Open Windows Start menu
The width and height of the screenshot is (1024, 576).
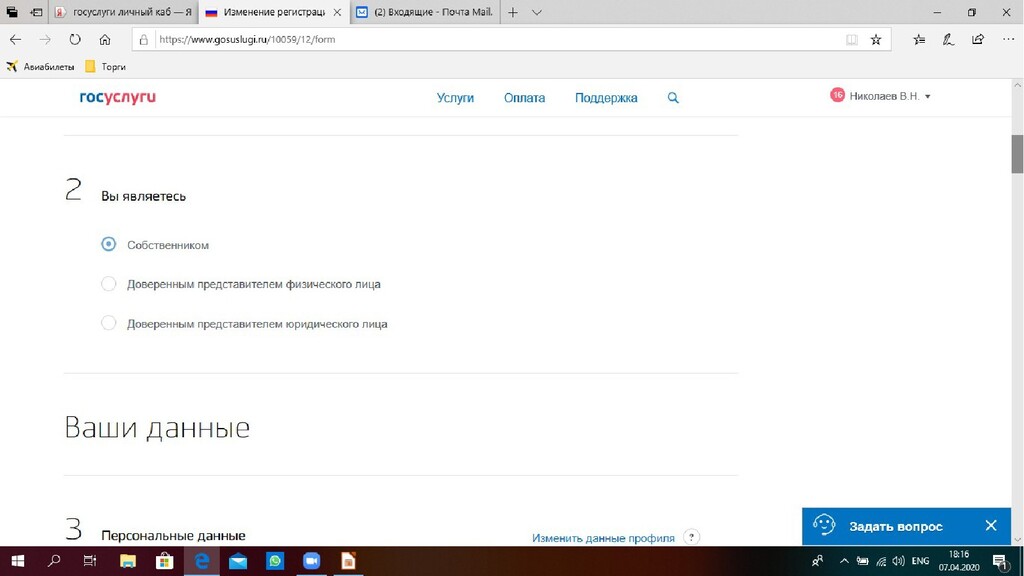point(18,561)
